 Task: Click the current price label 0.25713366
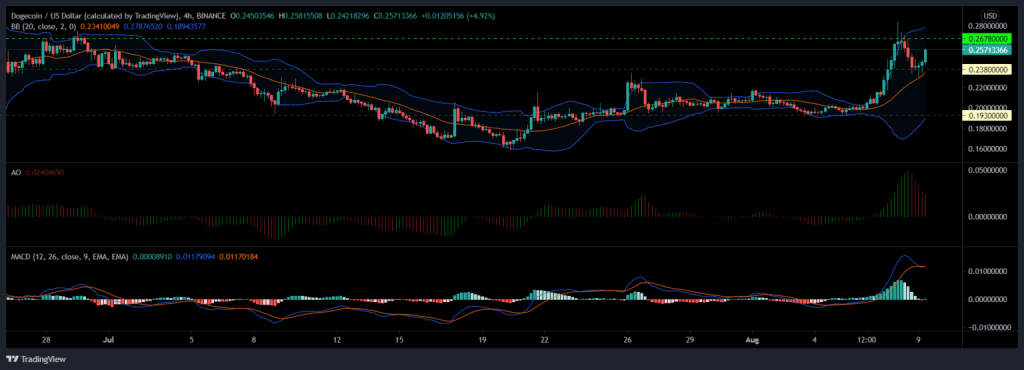988,50
